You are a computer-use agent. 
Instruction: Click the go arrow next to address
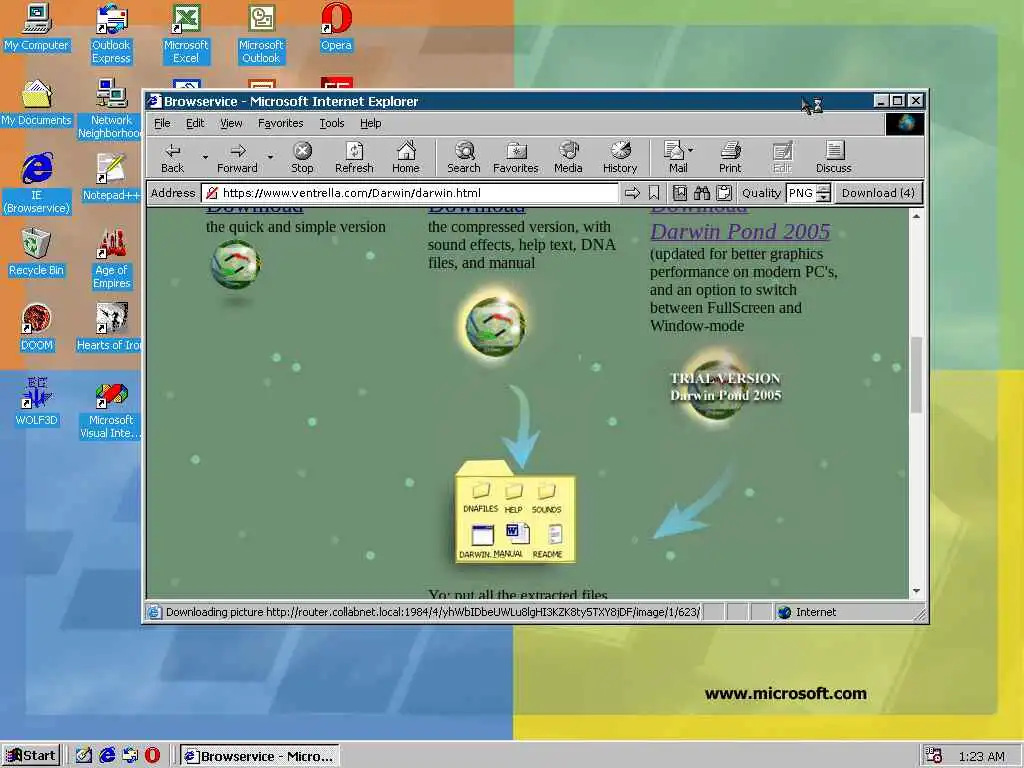pos(632,193)
